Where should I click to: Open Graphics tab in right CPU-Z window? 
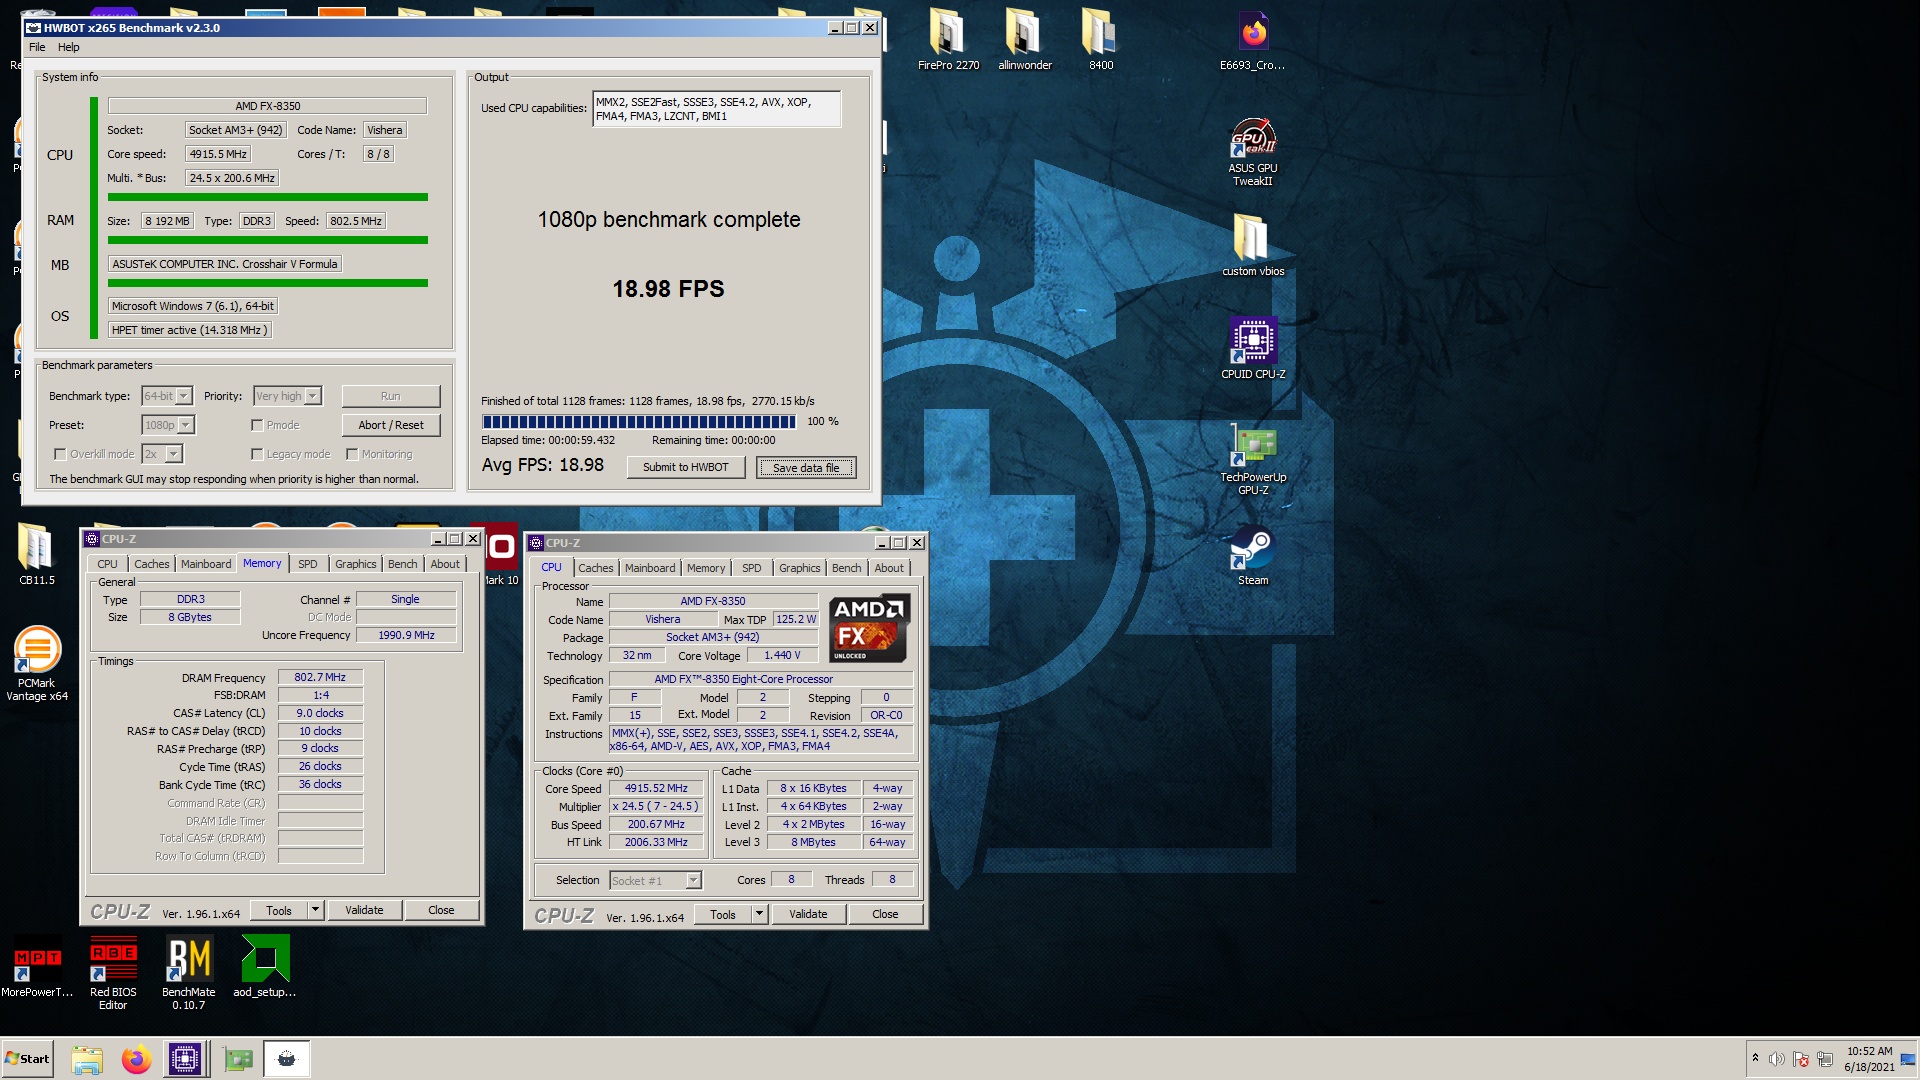[800, 568]
